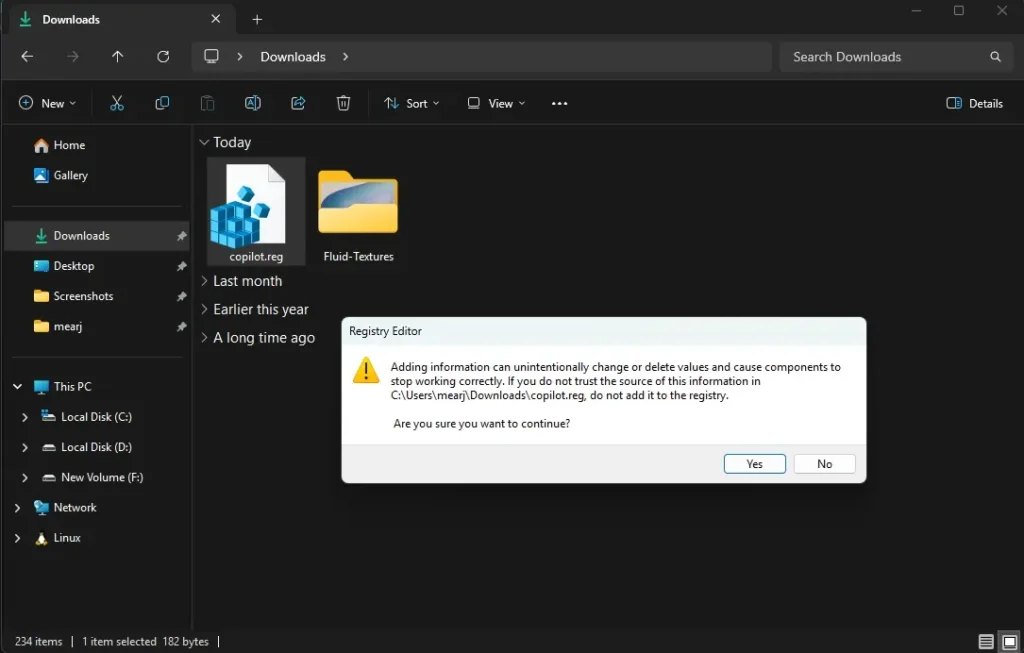Open the See more ellipsis icon
The width and height of the screenshot is (1024, 653).
point(559,103)
